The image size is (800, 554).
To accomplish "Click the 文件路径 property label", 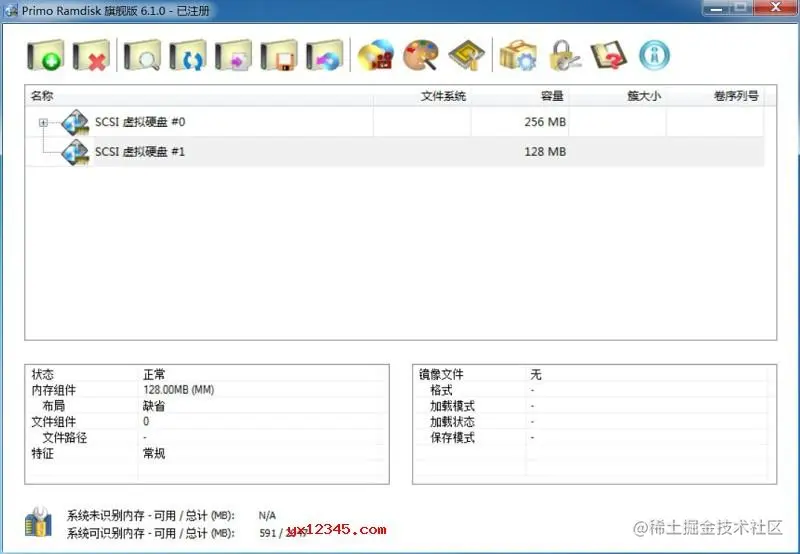I will (65, 438).
